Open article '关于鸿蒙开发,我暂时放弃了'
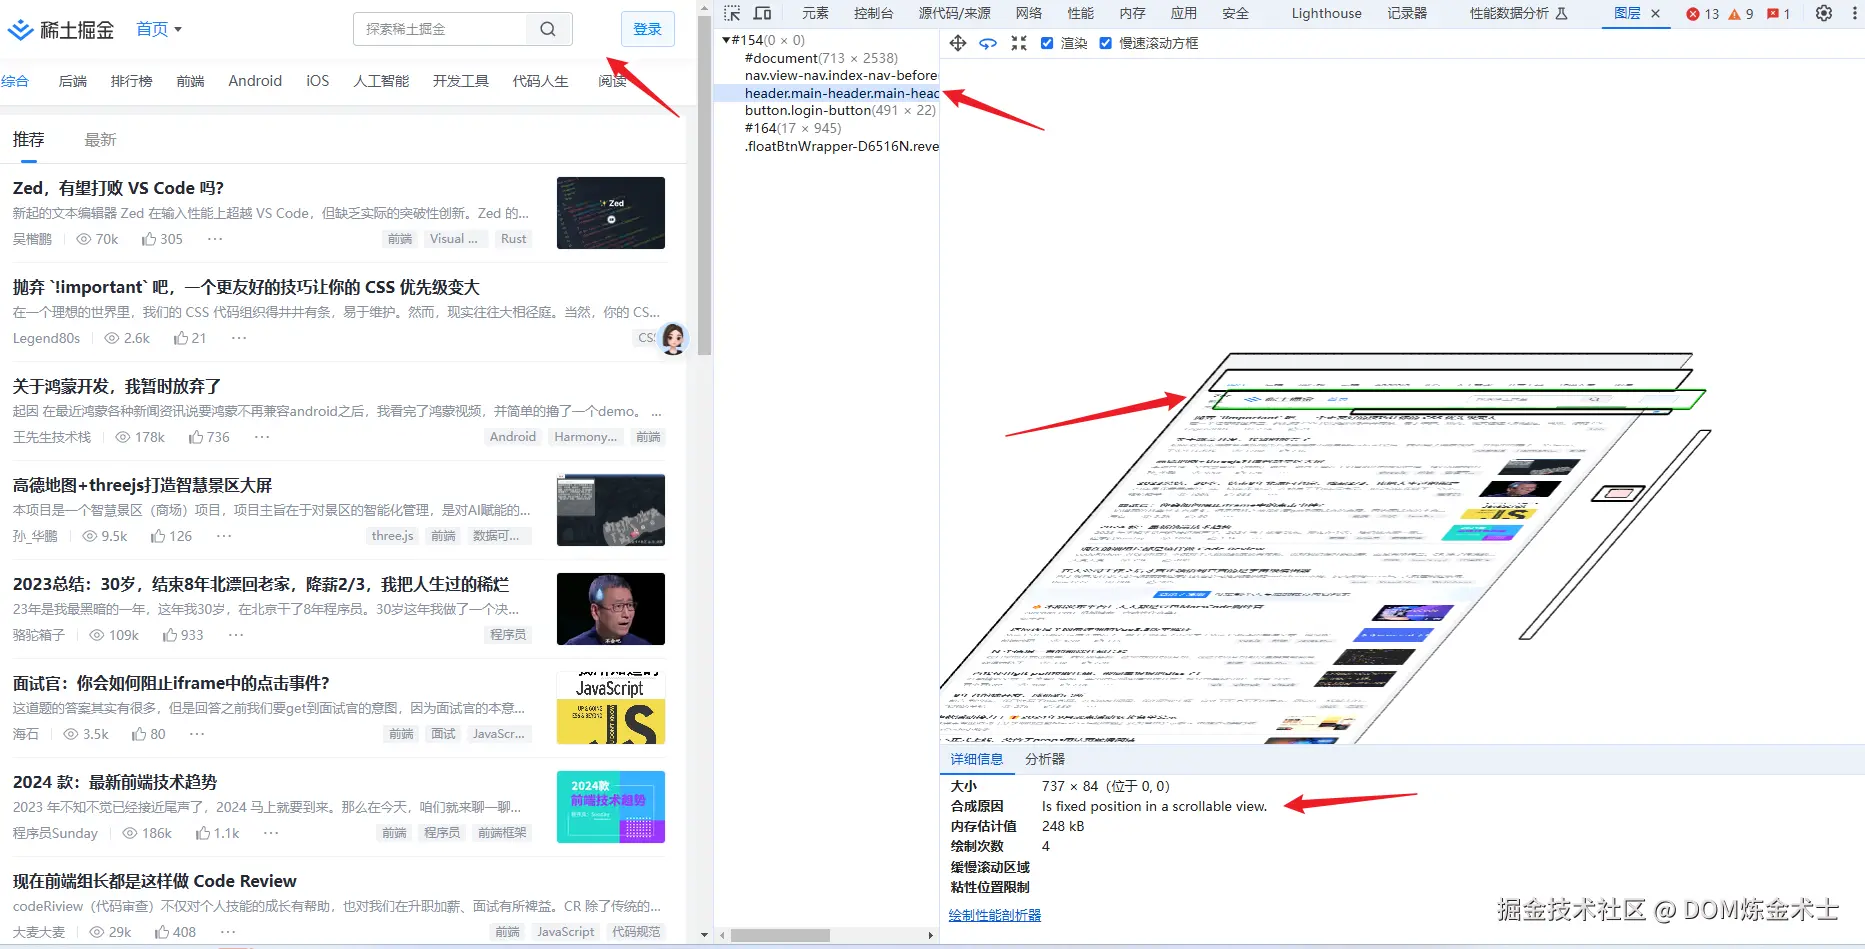Image resolution: width=1865 pixels, height=949 pixels. click(117, 386)
